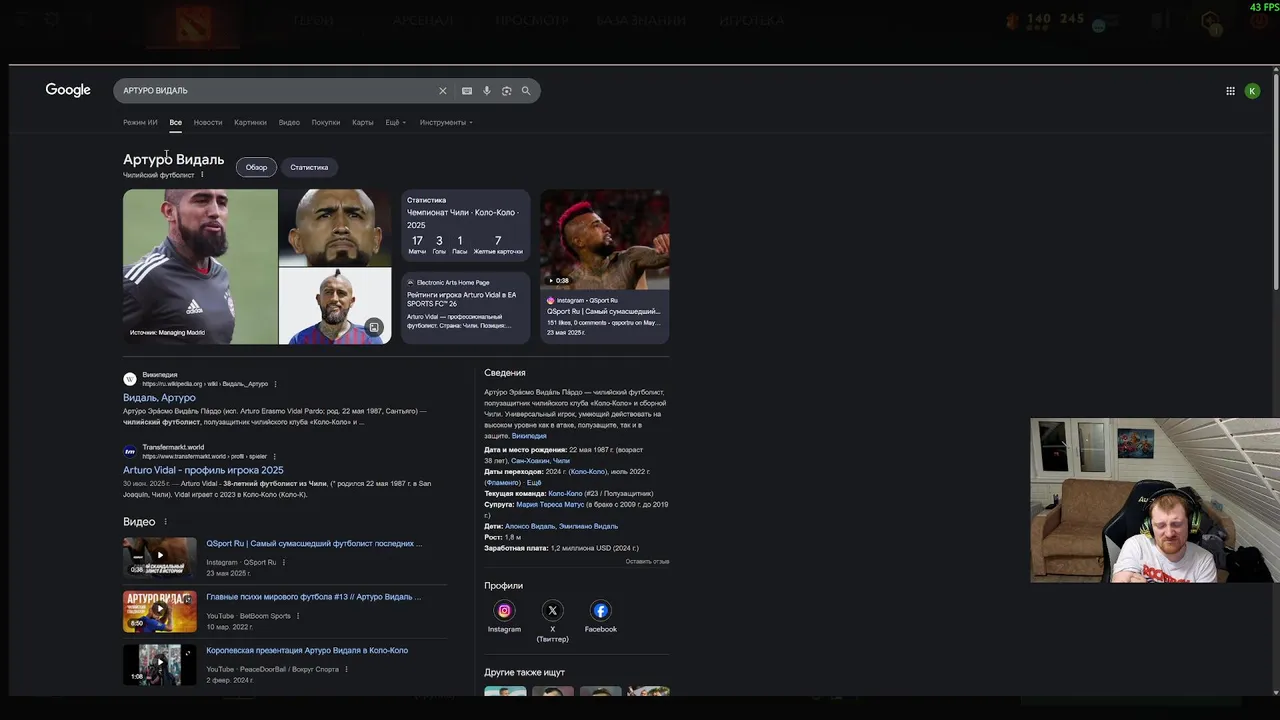This screenshot has width=1280, height=720.
Task: Play the 0:38 QSport Ru video thumbnail
Action: pos(160,557)
